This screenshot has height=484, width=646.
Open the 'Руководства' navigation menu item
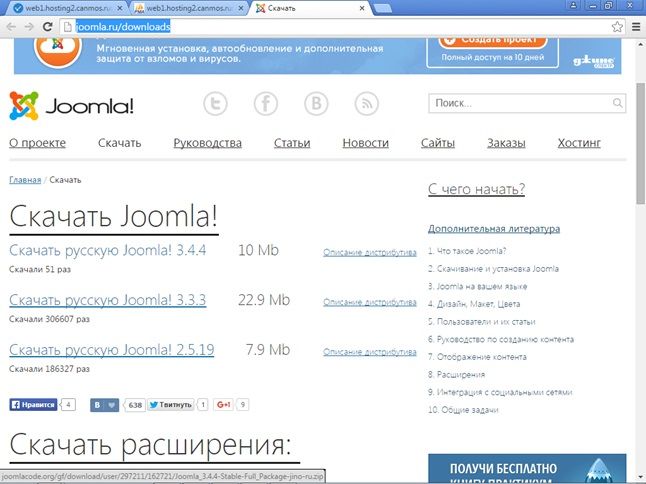pos(207,143)
